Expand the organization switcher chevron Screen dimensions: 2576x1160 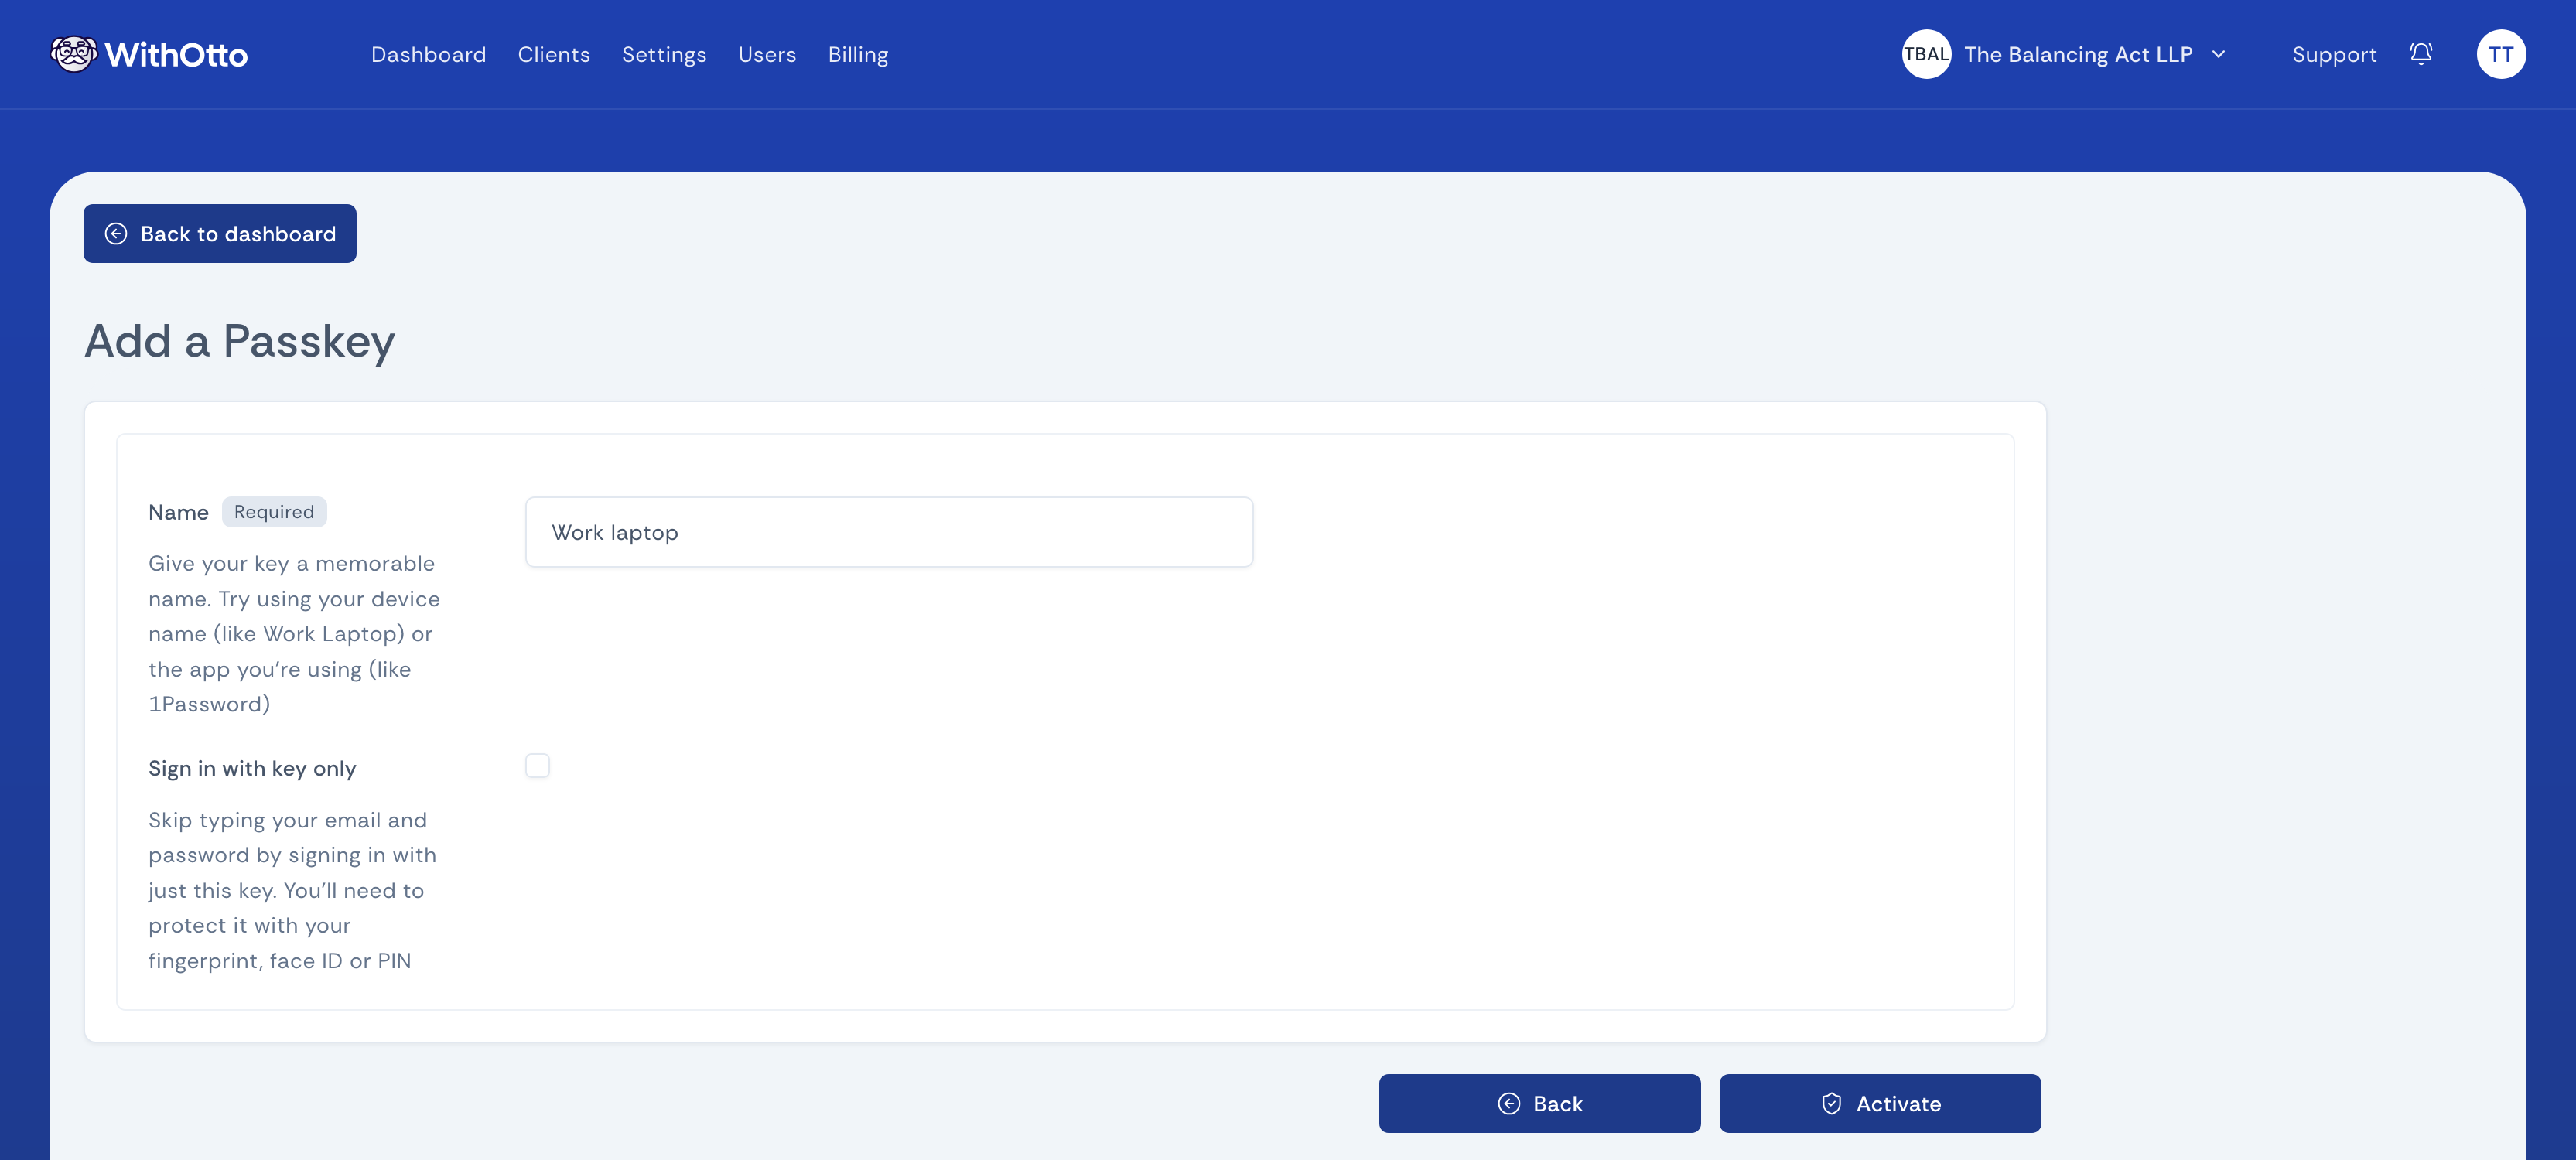pos(2218,54)
